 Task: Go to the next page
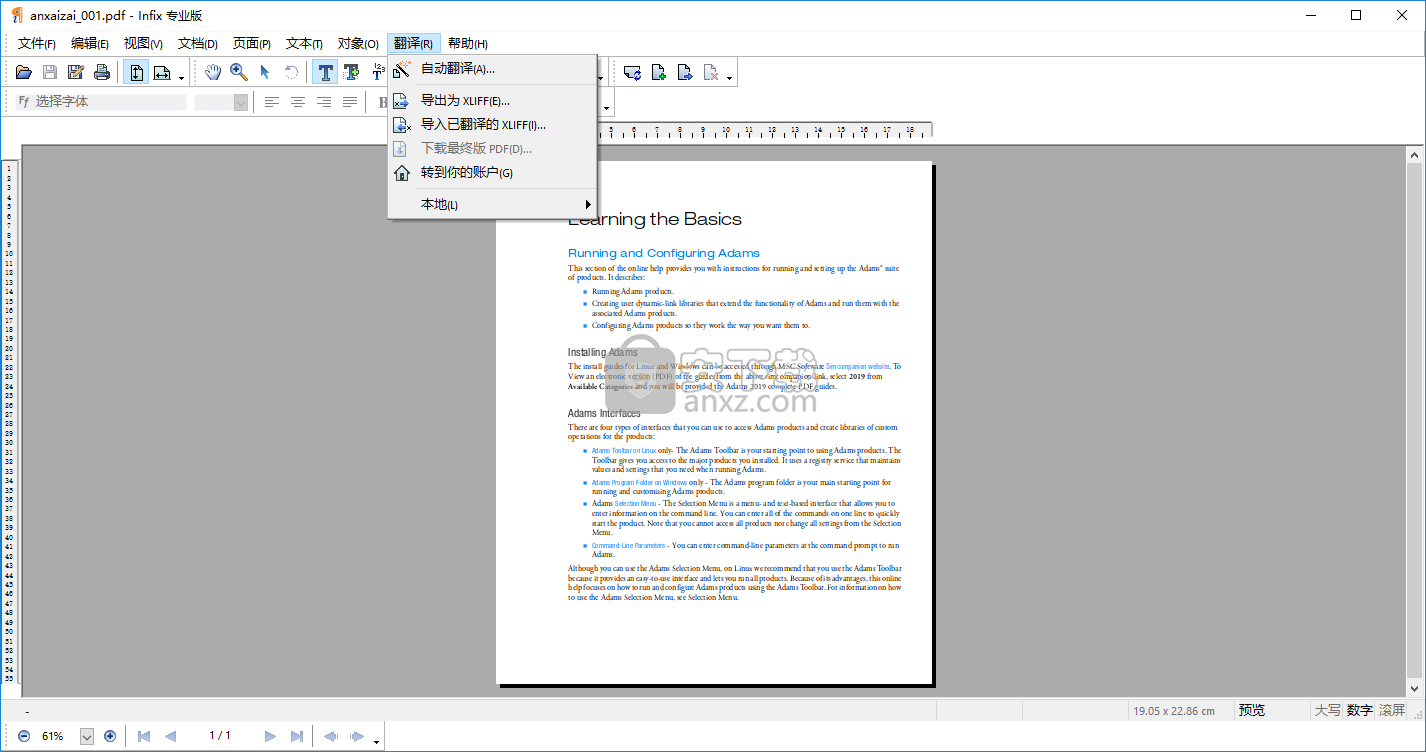270,736
